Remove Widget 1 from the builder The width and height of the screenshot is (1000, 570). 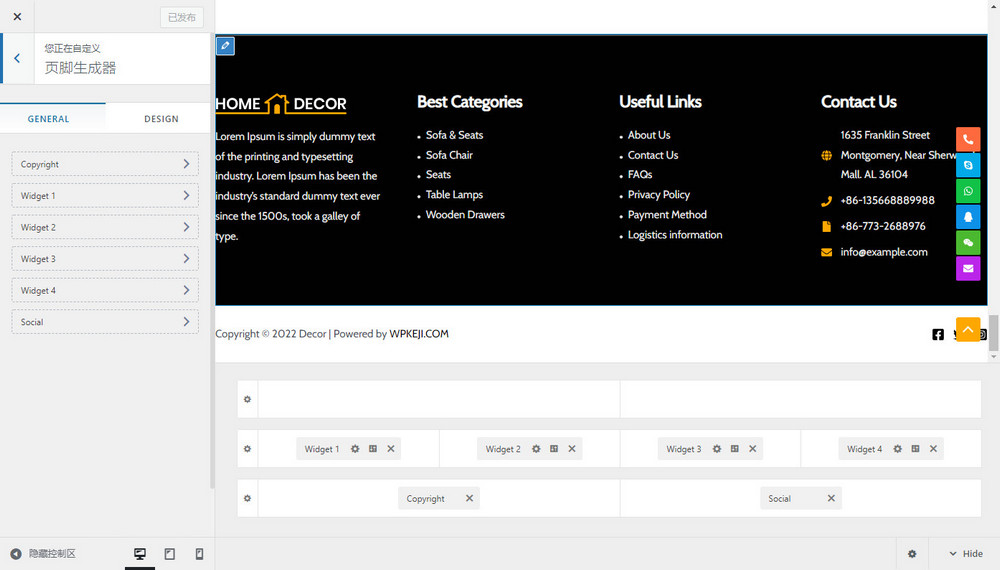[x=391, y=449]
